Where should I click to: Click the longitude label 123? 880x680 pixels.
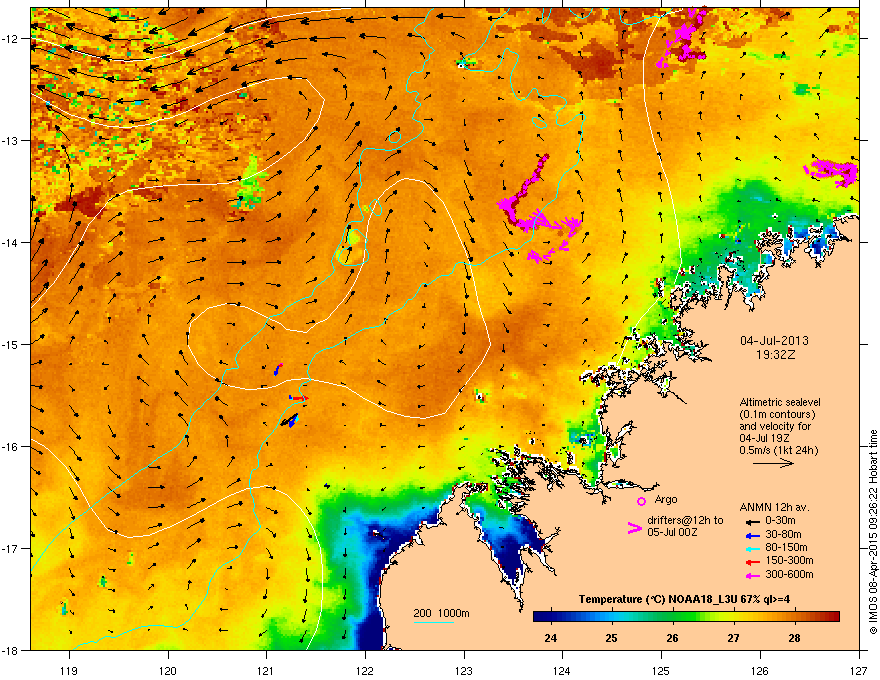(x=464, y=670)
